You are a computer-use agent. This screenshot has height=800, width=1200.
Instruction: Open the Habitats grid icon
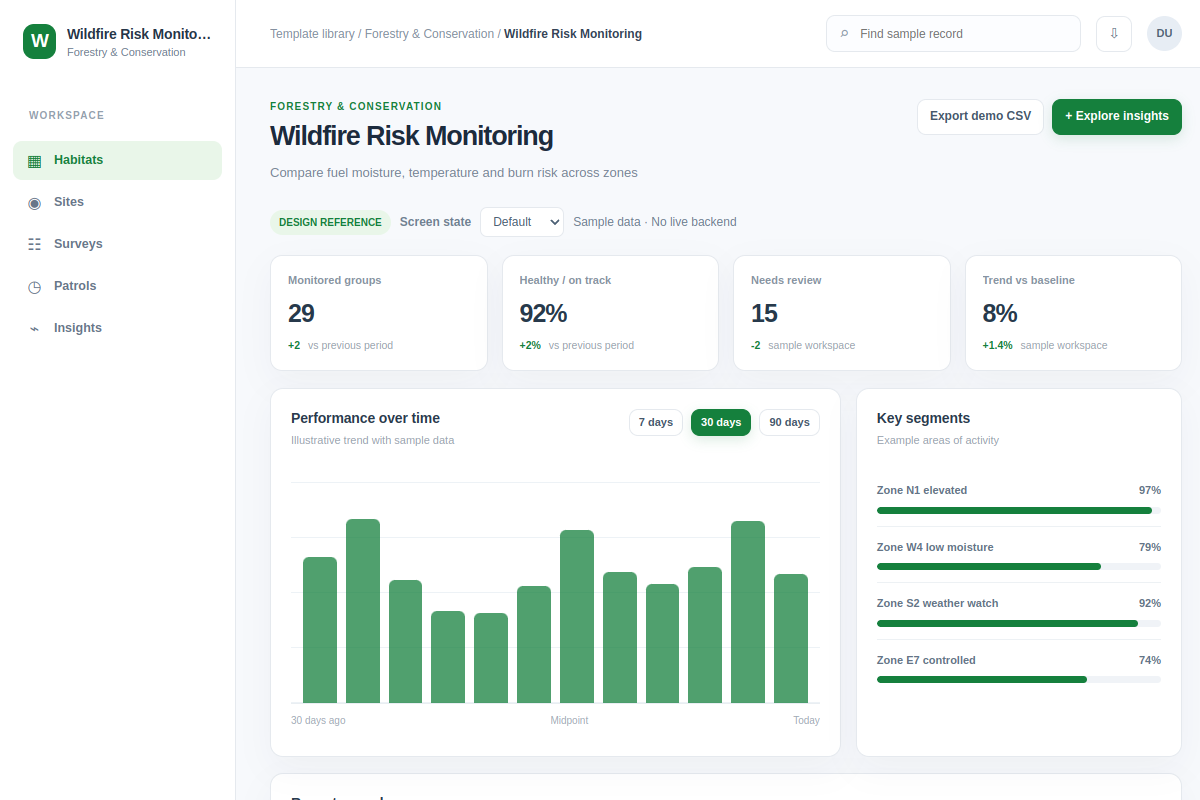coord(35,160)
